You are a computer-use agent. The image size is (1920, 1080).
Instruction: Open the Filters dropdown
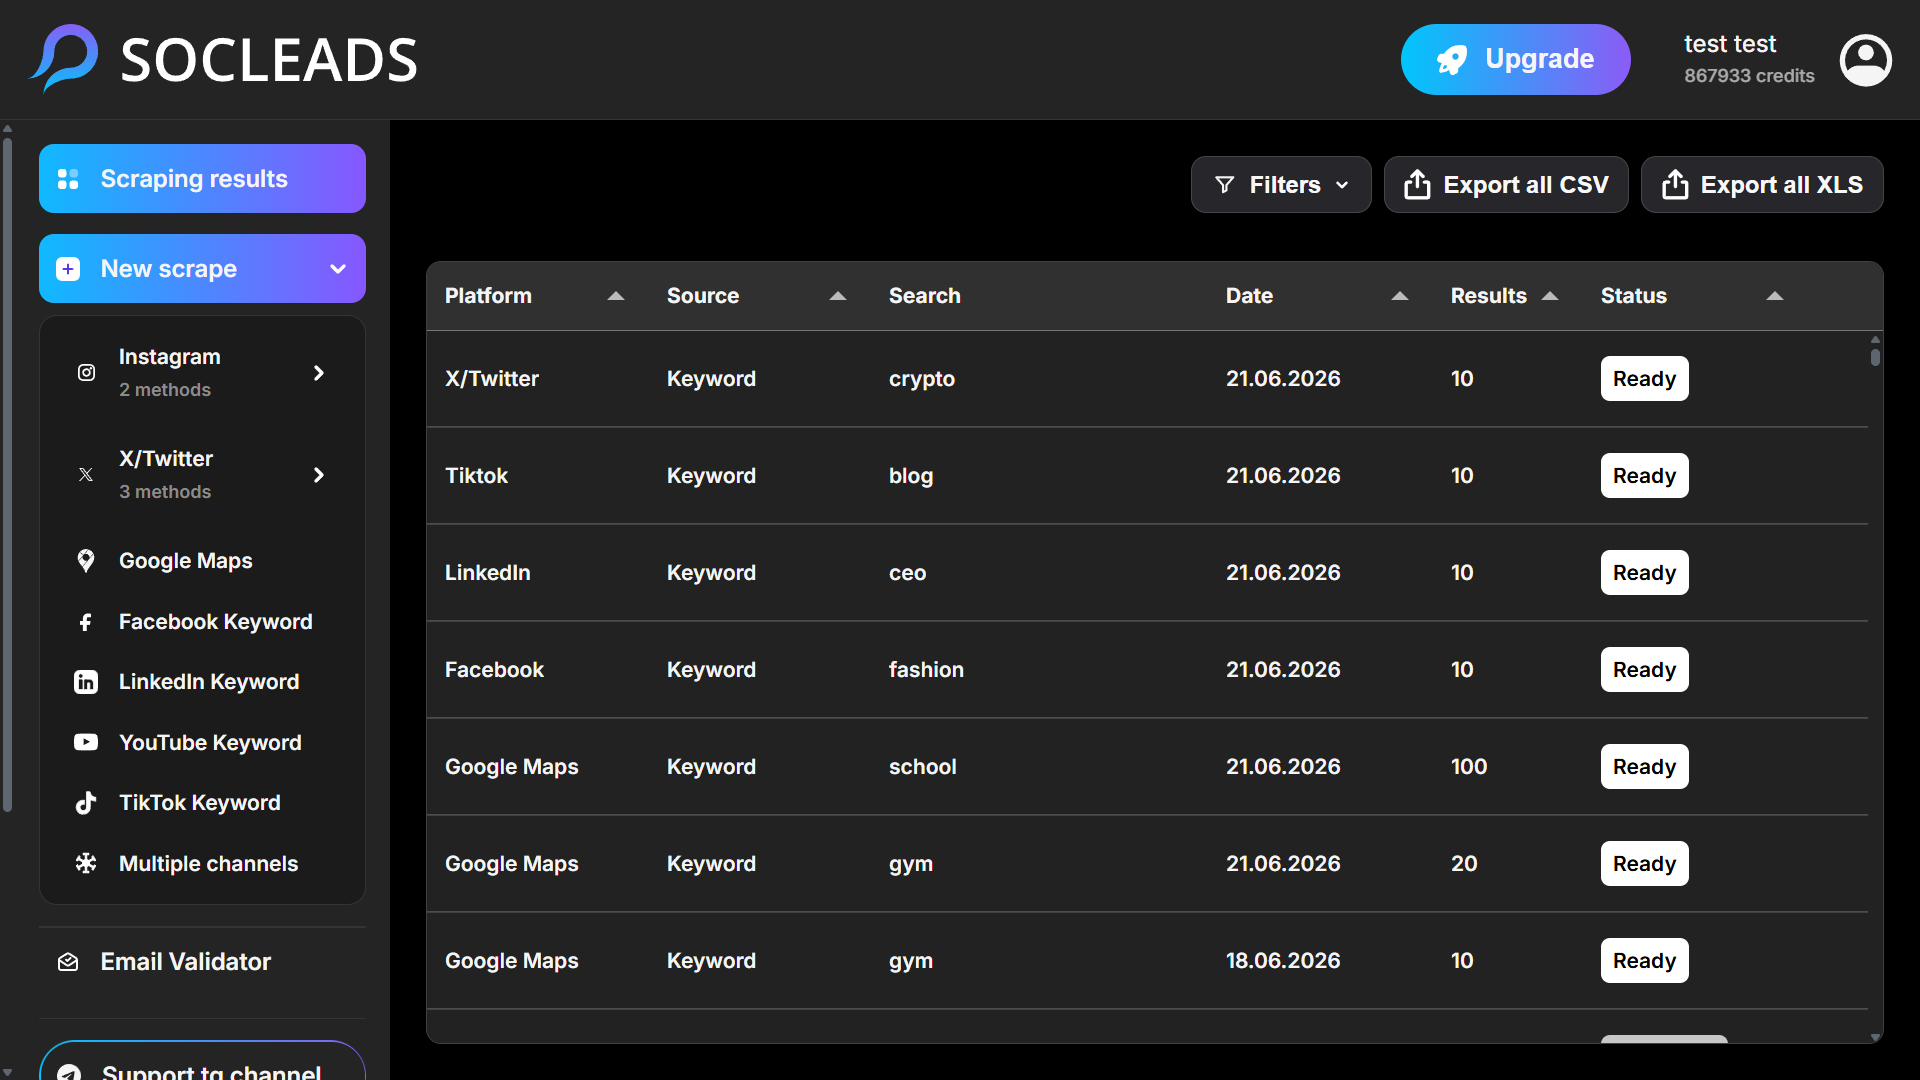[x=1281, y=185]
